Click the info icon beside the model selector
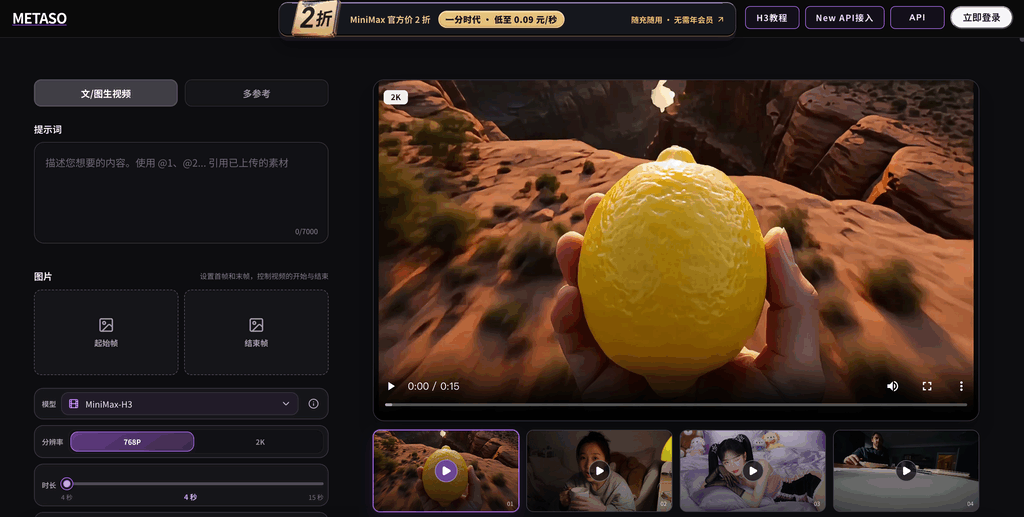 (313, 404)
